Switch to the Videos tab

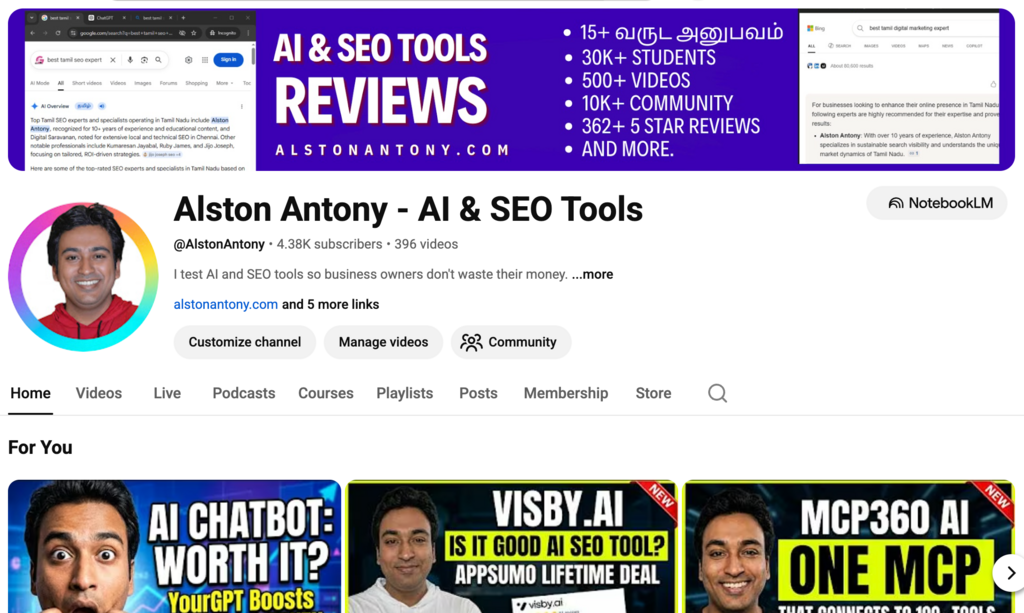[x=99, y=393]
